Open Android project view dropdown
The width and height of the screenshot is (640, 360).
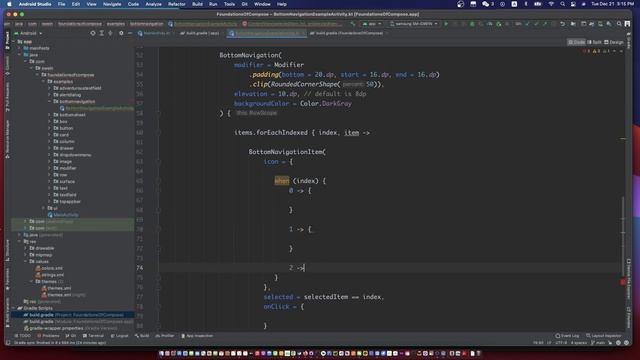point(28,33)
